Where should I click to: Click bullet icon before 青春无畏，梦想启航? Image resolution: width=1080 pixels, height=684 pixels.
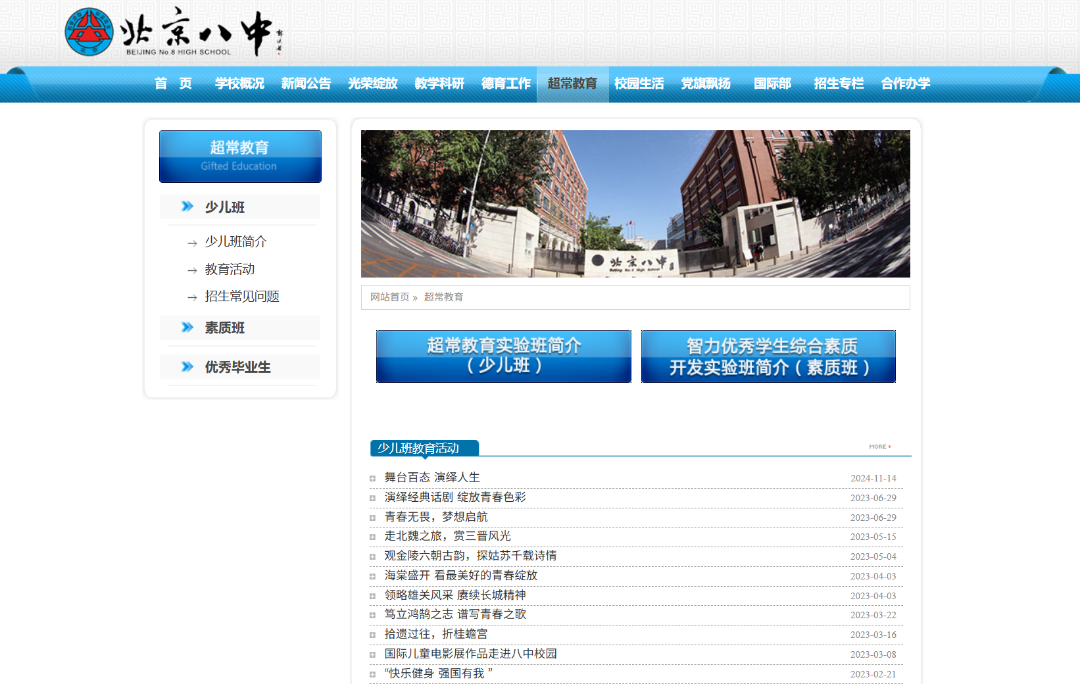373,517
